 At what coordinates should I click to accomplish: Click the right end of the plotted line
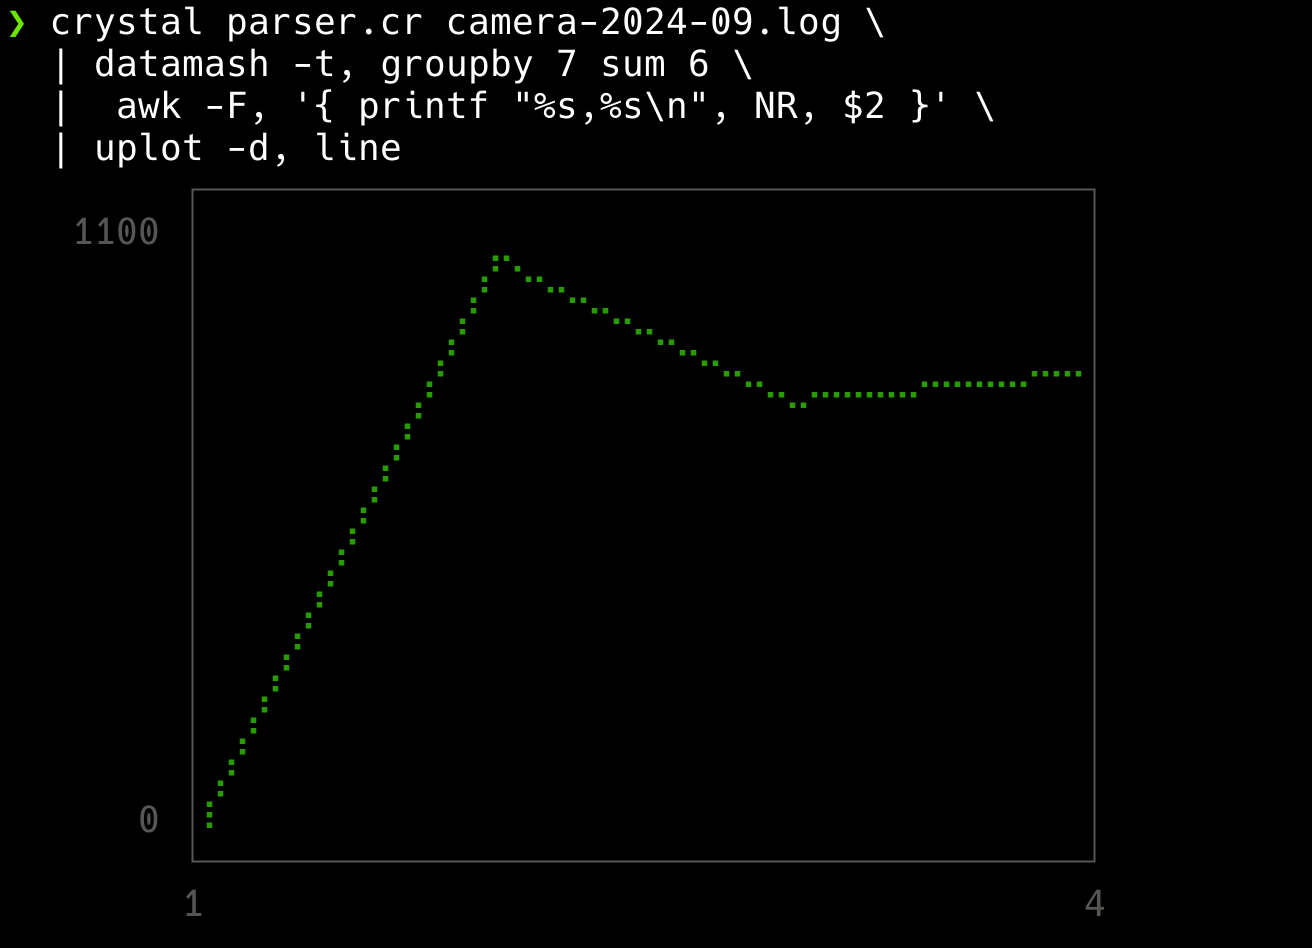click(x=1078, y=373)
